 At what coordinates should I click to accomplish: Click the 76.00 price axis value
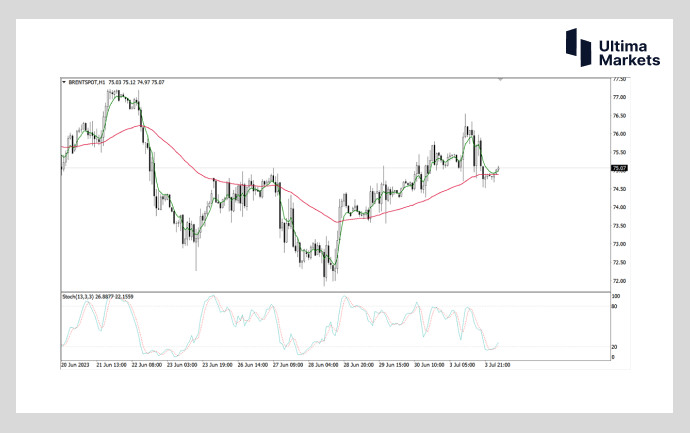click(x=619, y=134)
